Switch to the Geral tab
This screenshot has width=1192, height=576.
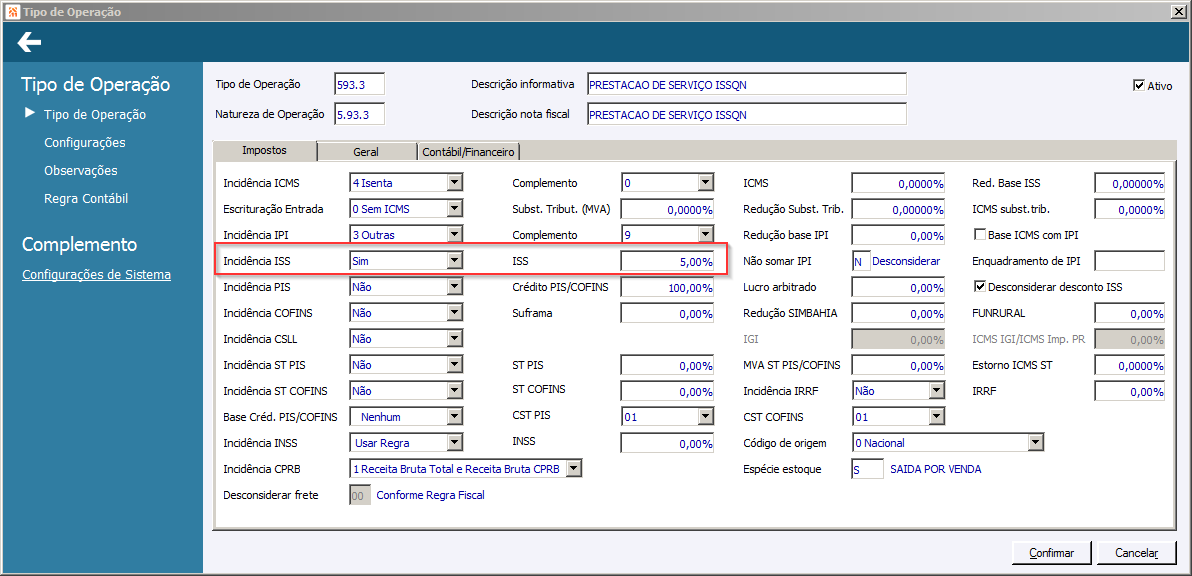click(366, 152)
